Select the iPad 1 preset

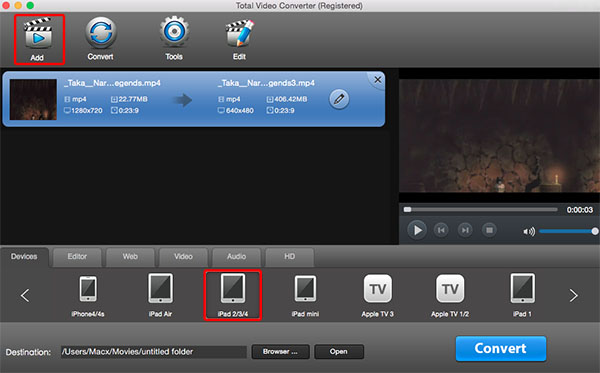[x=522, y=295]
